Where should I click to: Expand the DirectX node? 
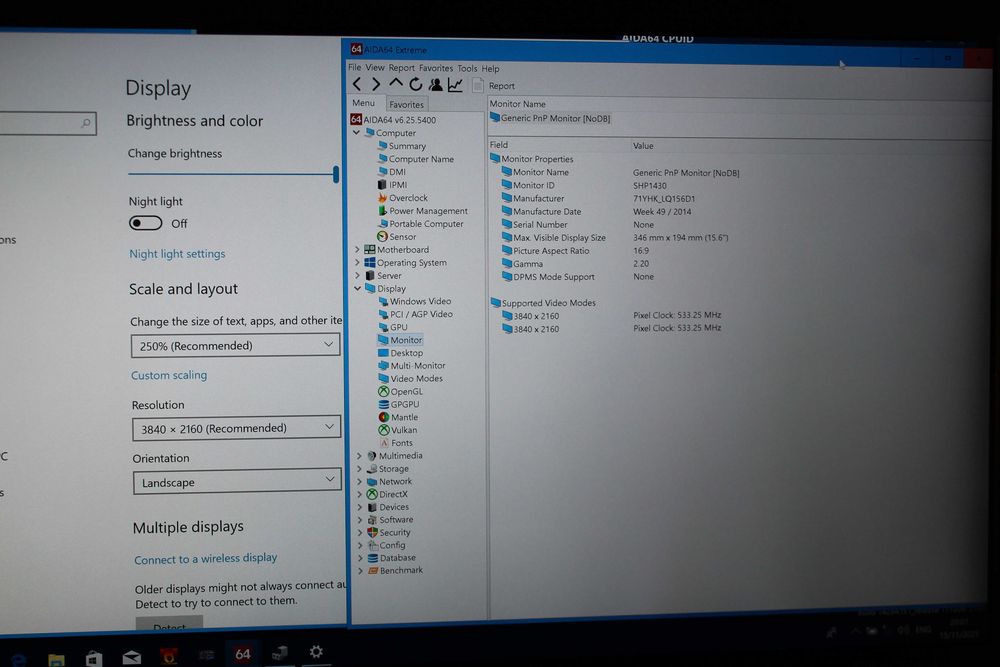pyautogui.click(x=359, y=494)
